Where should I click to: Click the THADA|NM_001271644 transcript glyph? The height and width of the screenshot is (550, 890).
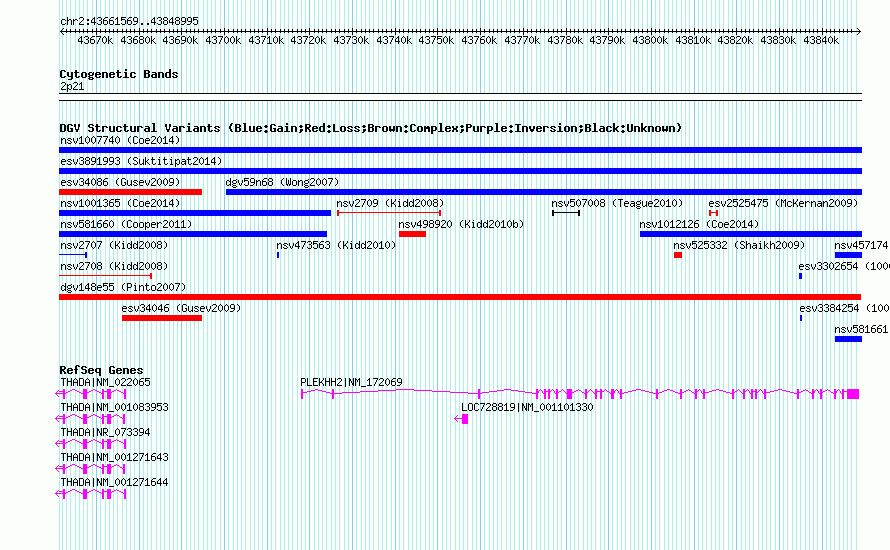click(x=91, y=494)
